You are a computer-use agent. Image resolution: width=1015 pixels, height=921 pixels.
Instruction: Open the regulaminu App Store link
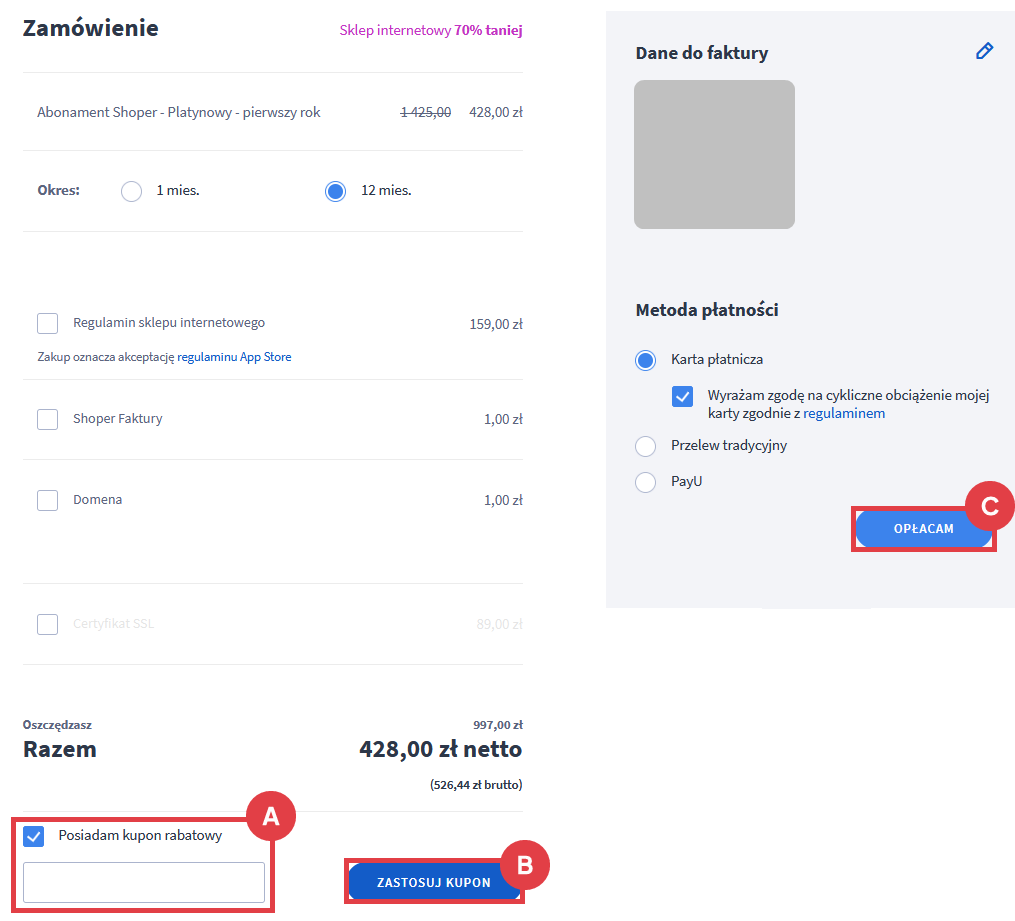click(234, 357)
